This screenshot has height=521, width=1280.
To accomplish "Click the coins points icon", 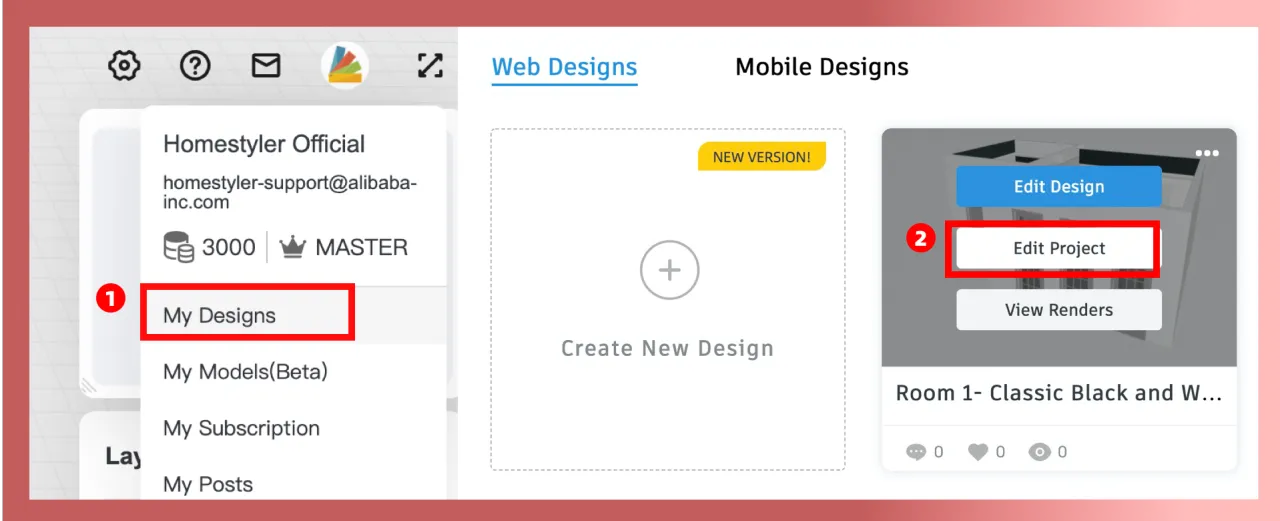I will click(x=179, y=247).
